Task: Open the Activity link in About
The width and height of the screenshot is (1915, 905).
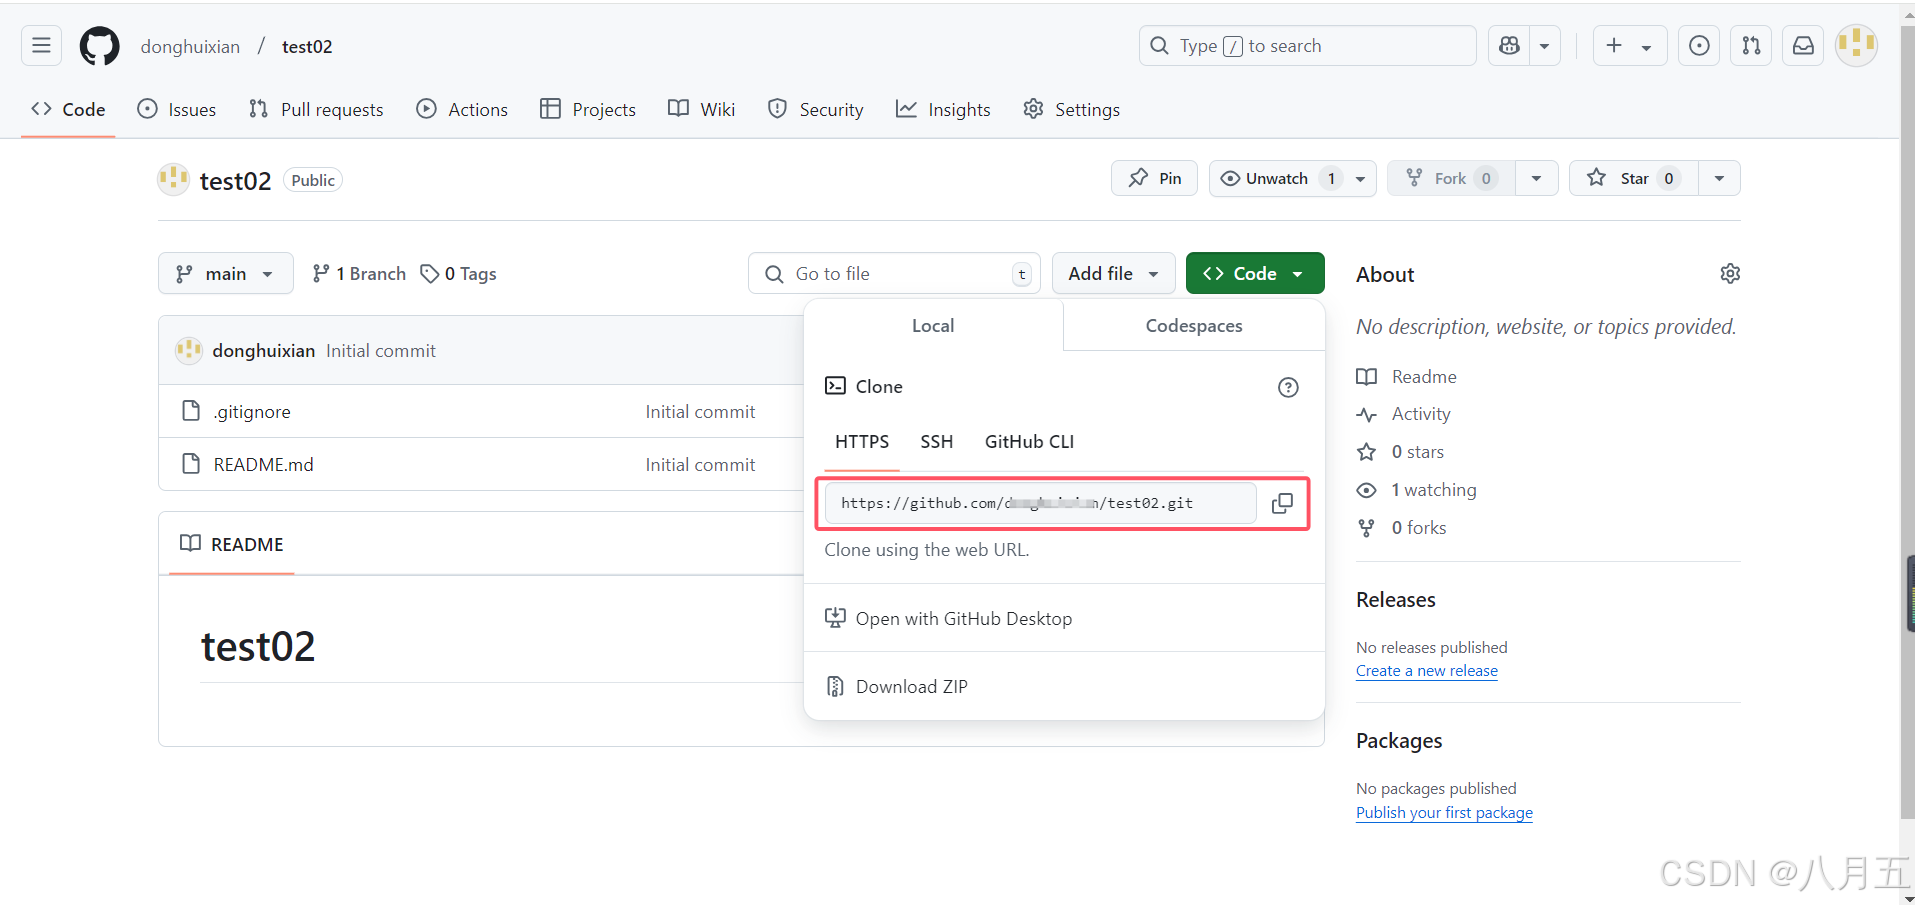Action: click(1404, 413)
